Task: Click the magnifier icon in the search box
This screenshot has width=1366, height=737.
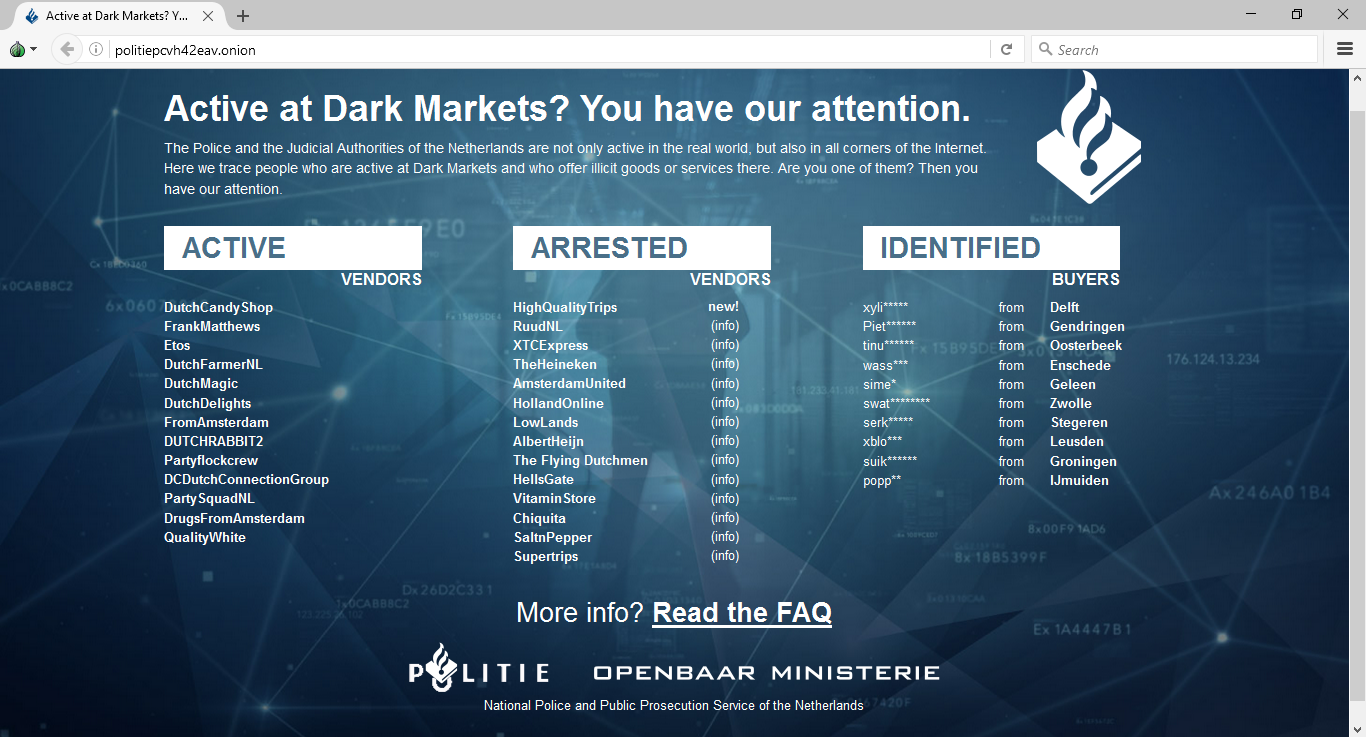Action: click(x=1045, y=49)
